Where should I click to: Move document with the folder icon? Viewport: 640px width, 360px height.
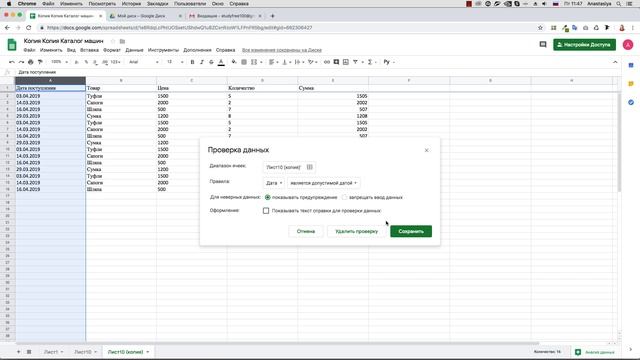click(x=122, y=41)
